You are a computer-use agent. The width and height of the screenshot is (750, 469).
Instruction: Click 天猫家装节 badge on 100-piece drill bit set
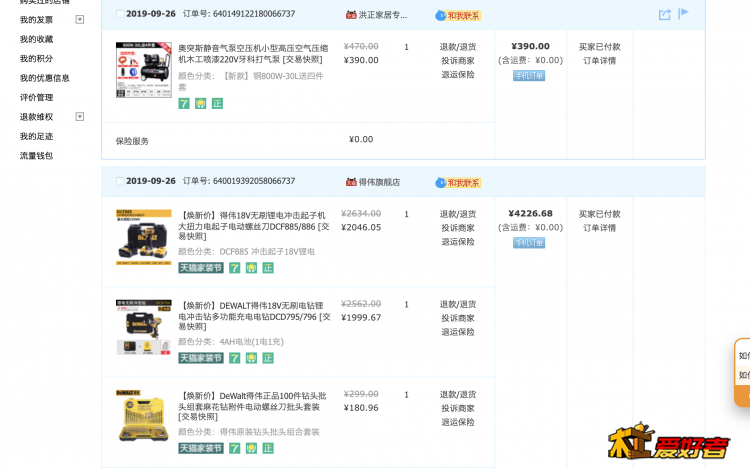201,448
